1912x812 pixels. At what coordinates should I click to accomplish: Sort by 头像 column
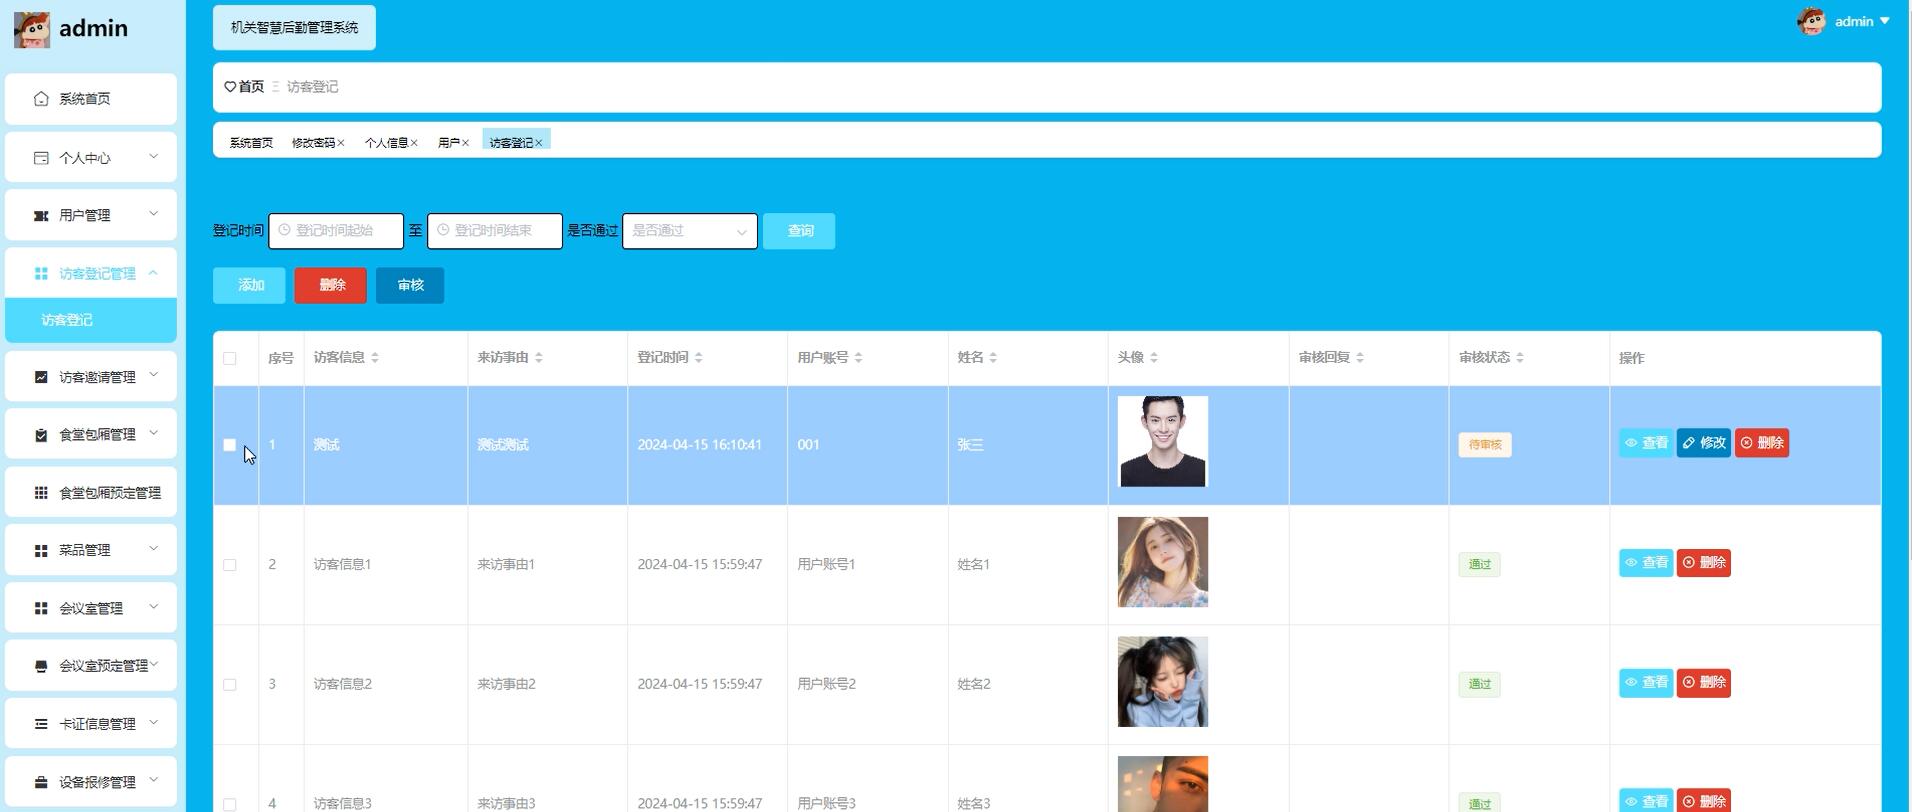tap(1154, 358)
